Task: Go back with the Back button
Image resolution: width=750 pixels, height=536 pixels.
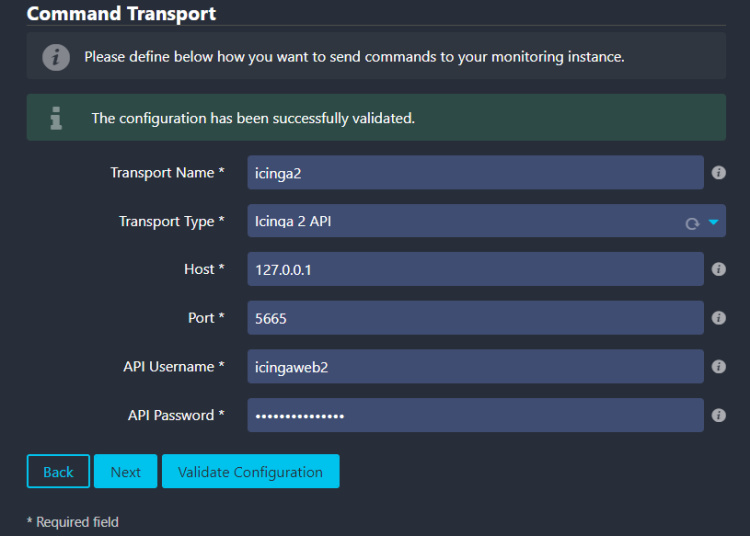Action: [58, 472]
